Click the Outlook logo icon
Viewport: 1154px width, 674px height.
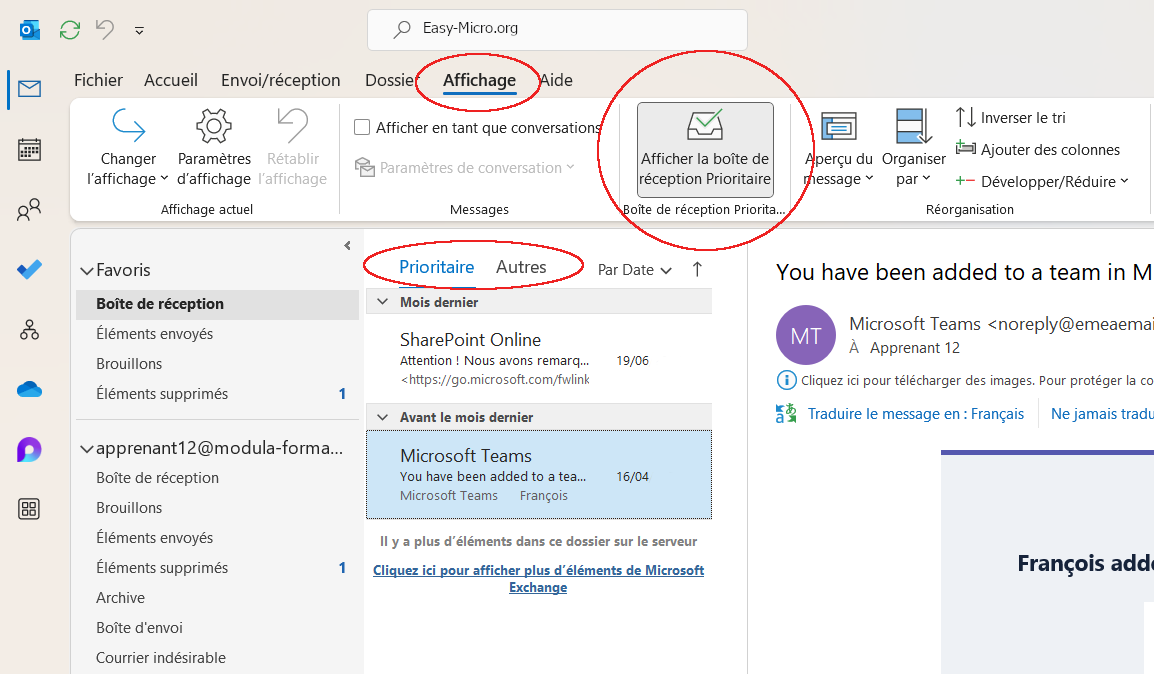tap(29, 30)
